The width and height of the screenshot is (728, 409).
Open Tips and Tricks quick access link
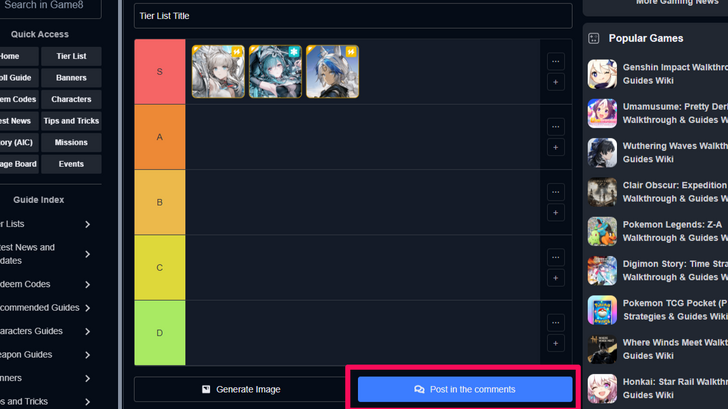click(x=71, y=121)
